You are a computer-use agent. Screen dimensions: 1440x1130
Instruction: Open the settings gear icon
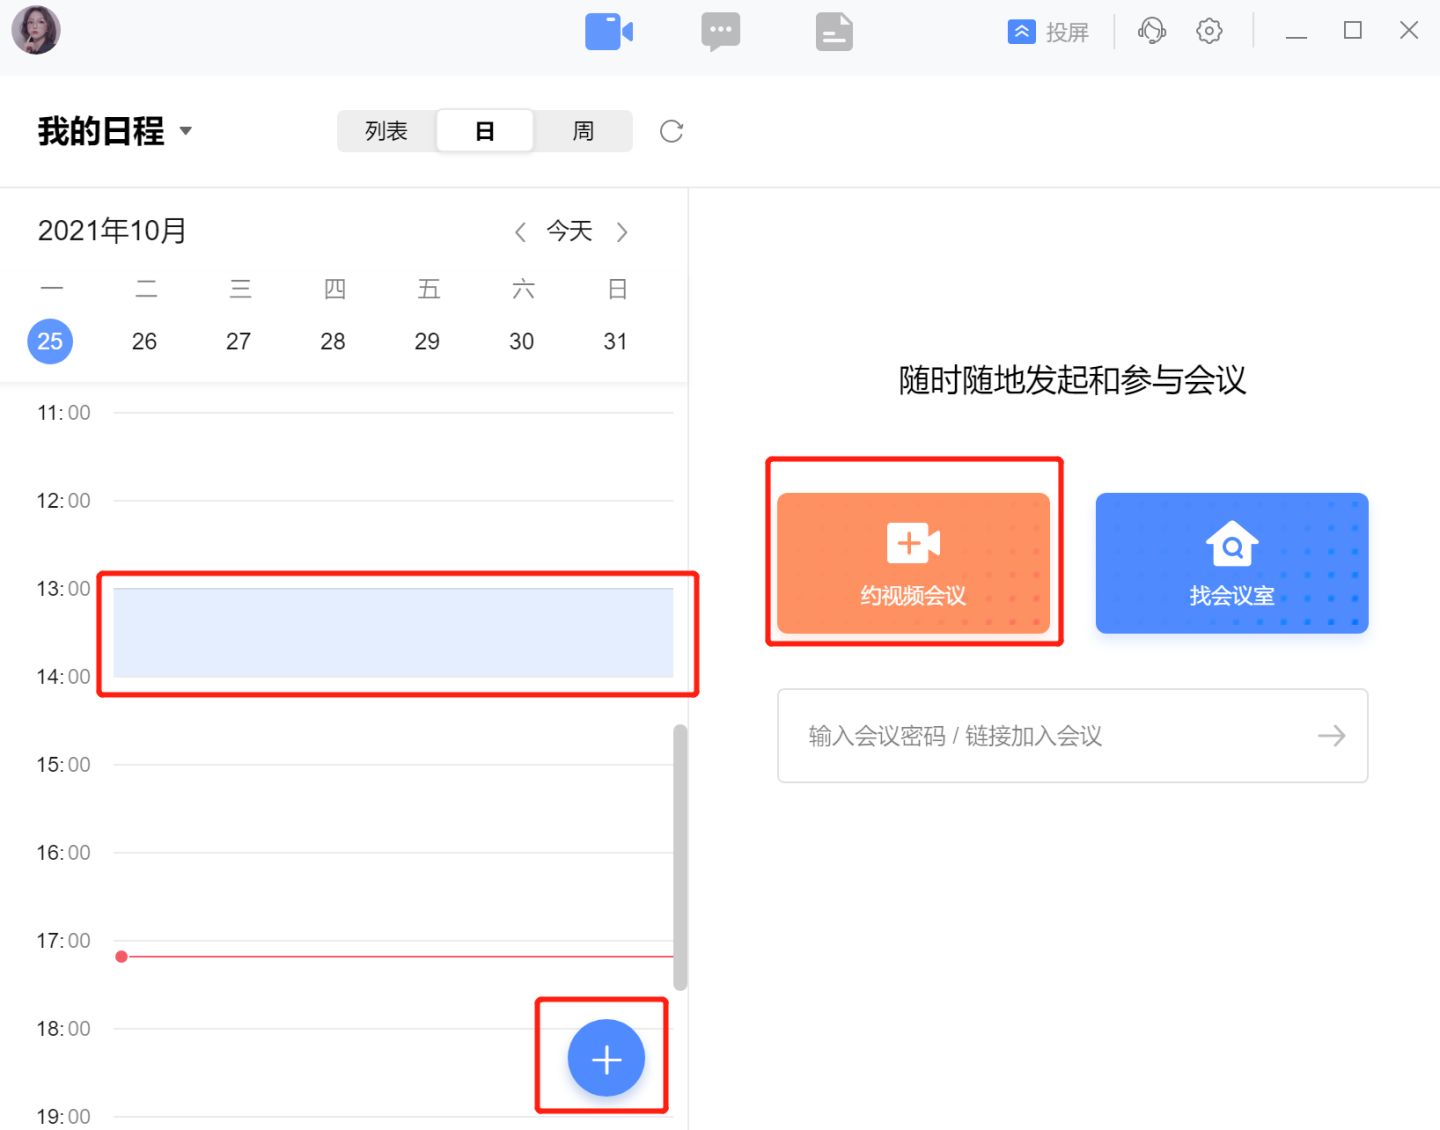[x=1209, y=31]
